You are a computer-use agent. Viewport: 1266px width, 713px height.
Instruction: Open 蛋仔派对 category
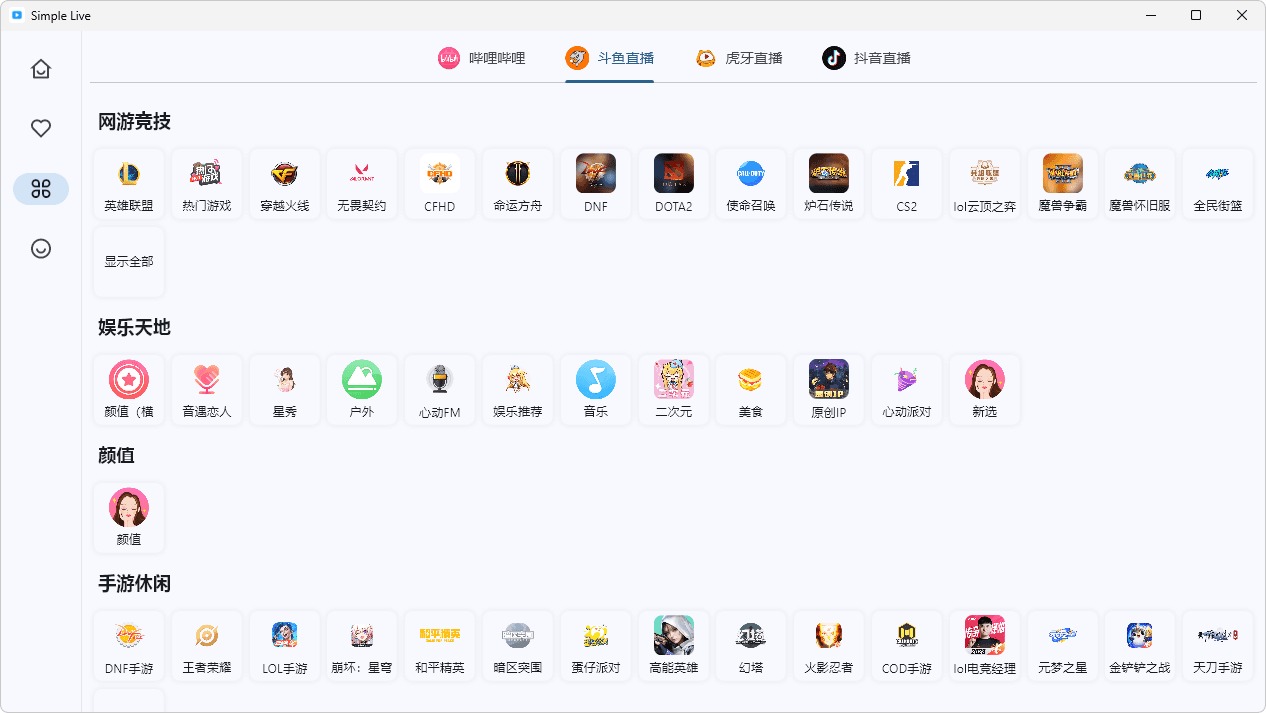point(596,646)
